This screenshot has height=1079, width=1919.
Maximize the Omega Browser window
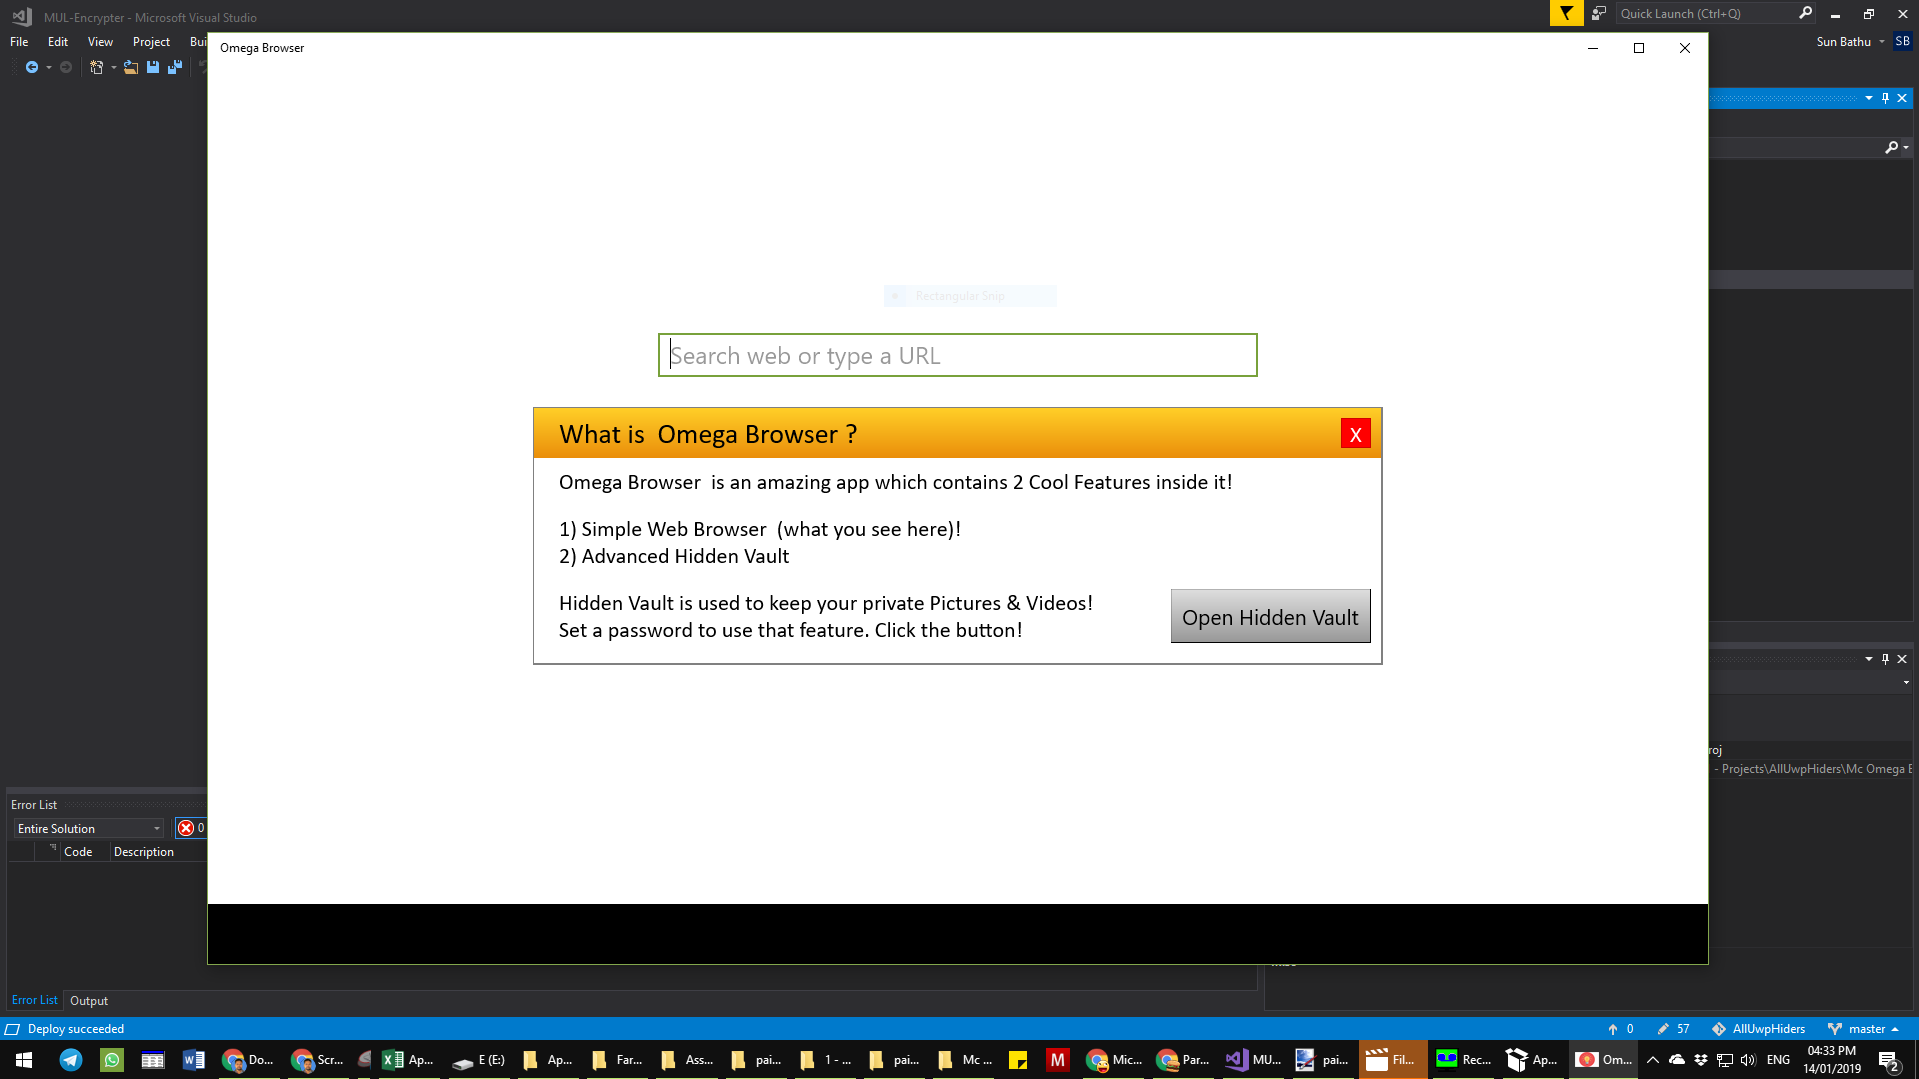(x=1639, y=48)
